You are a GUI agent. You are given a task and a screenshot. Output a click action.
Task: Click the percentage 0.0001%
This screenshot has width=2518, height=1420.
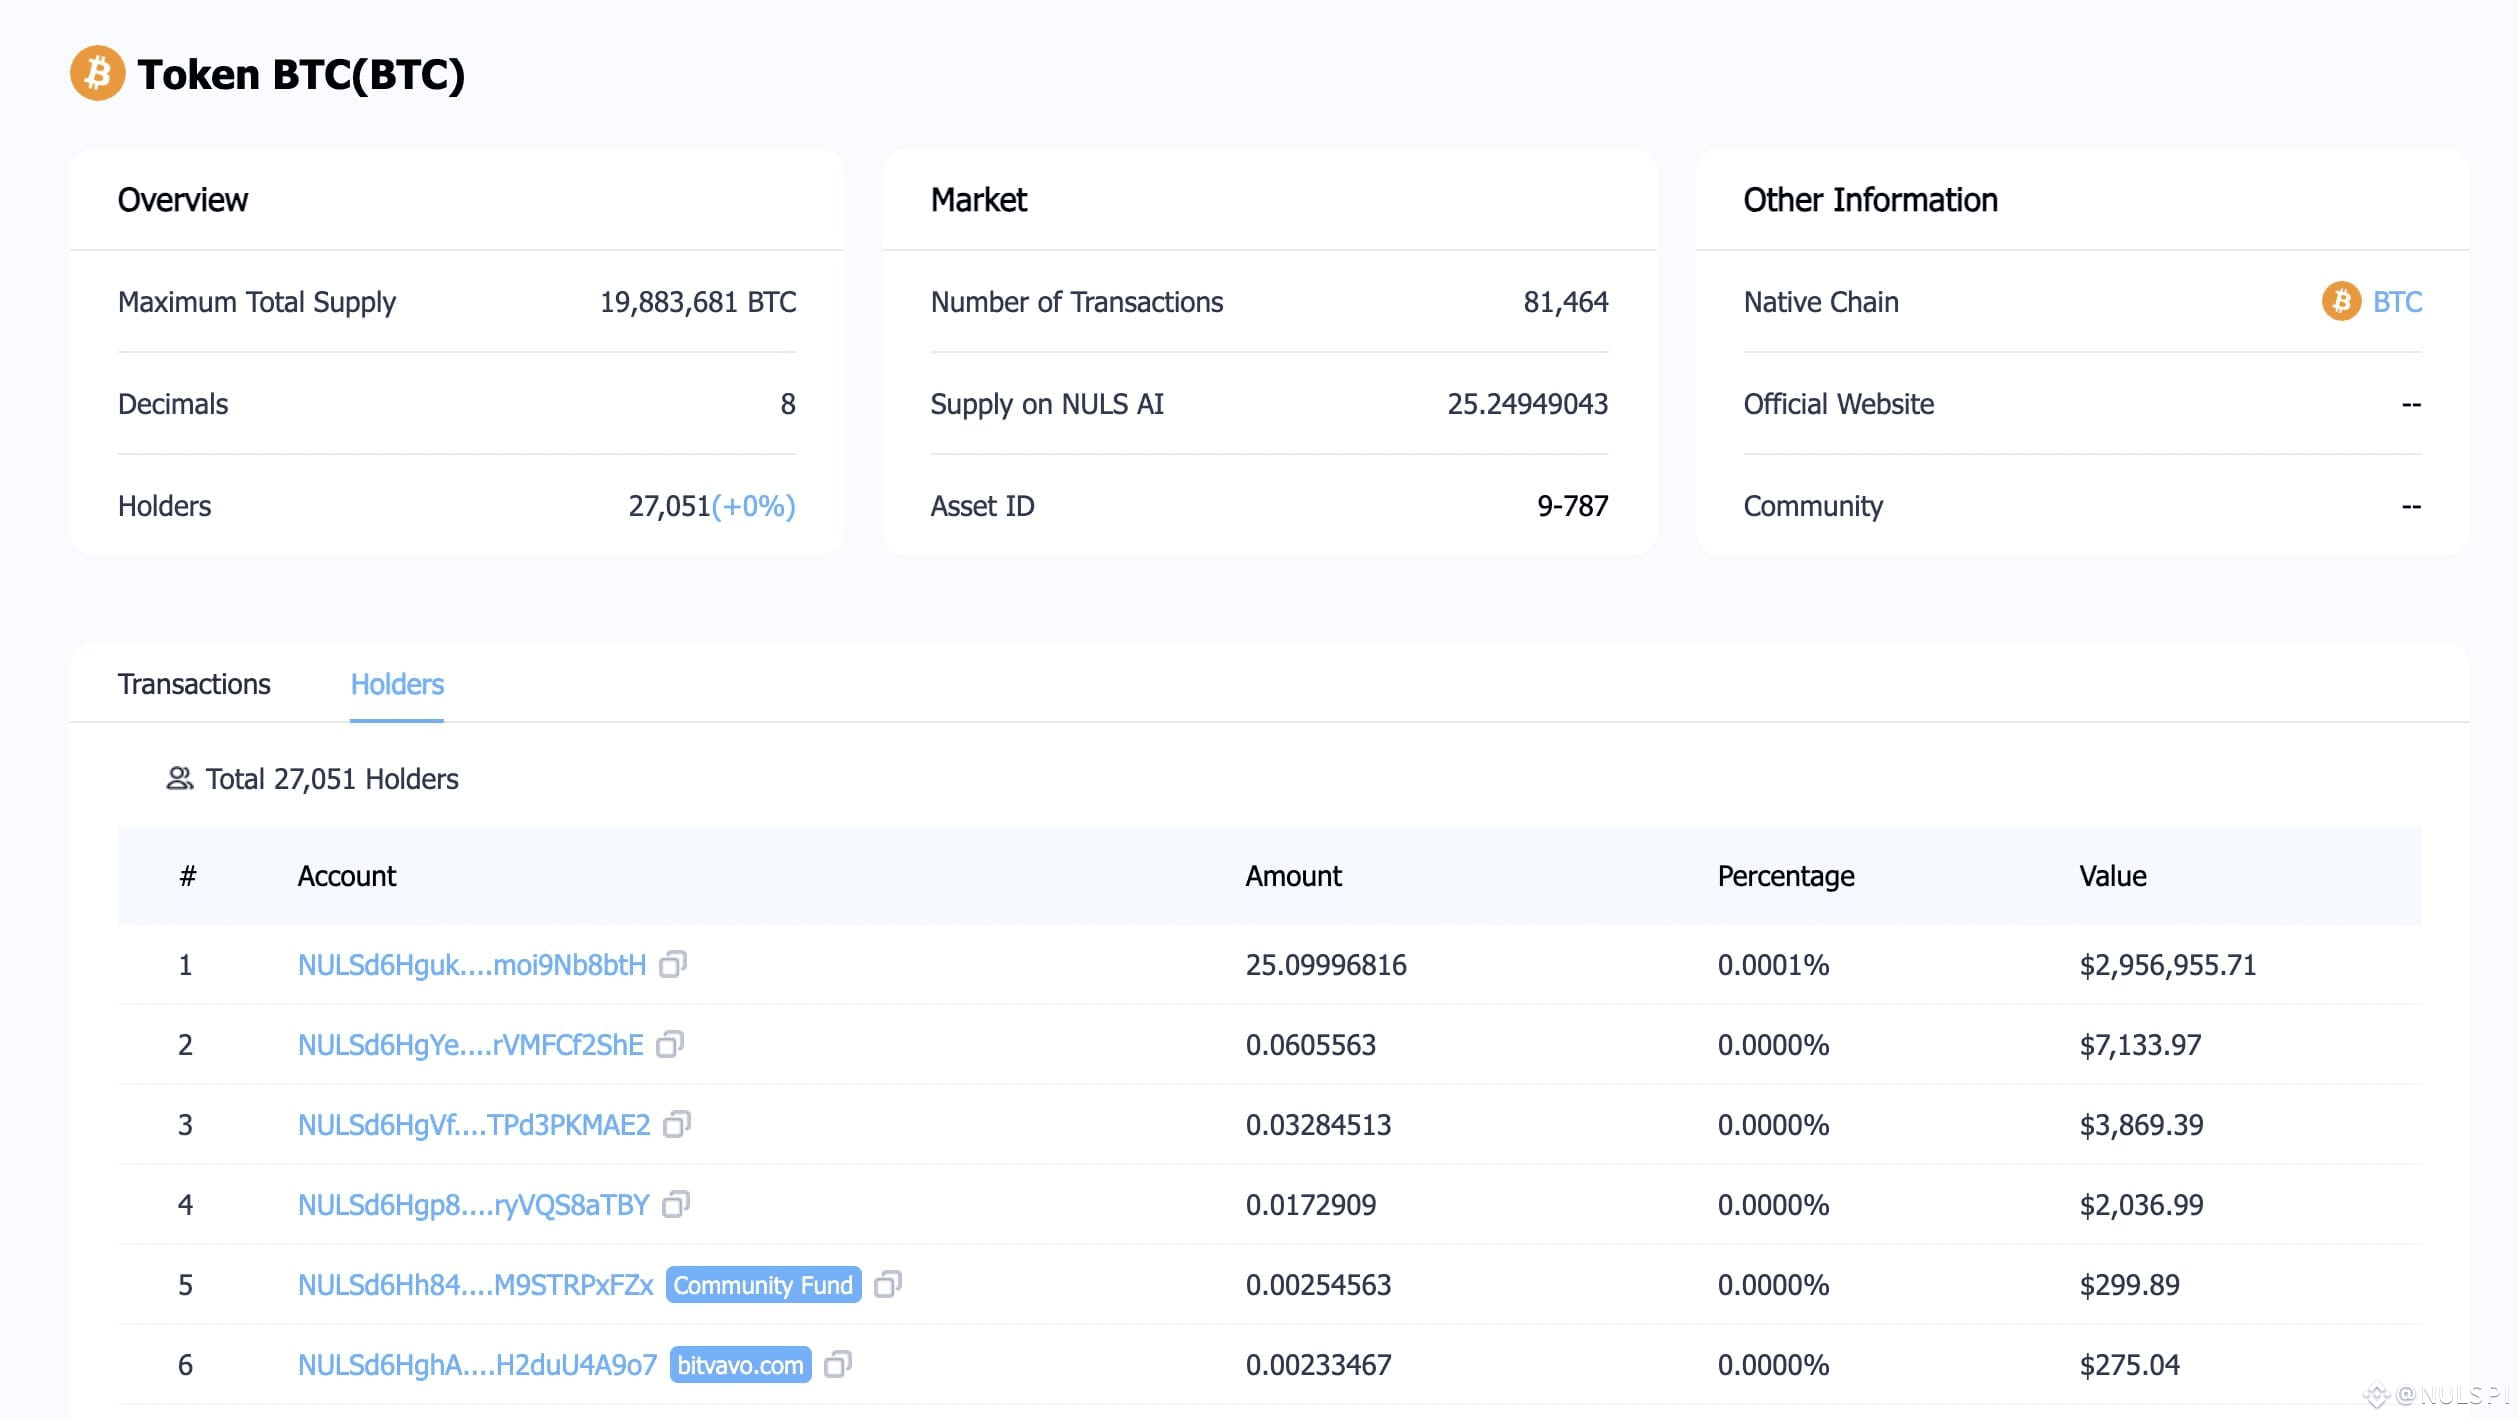coord(1773,965)
